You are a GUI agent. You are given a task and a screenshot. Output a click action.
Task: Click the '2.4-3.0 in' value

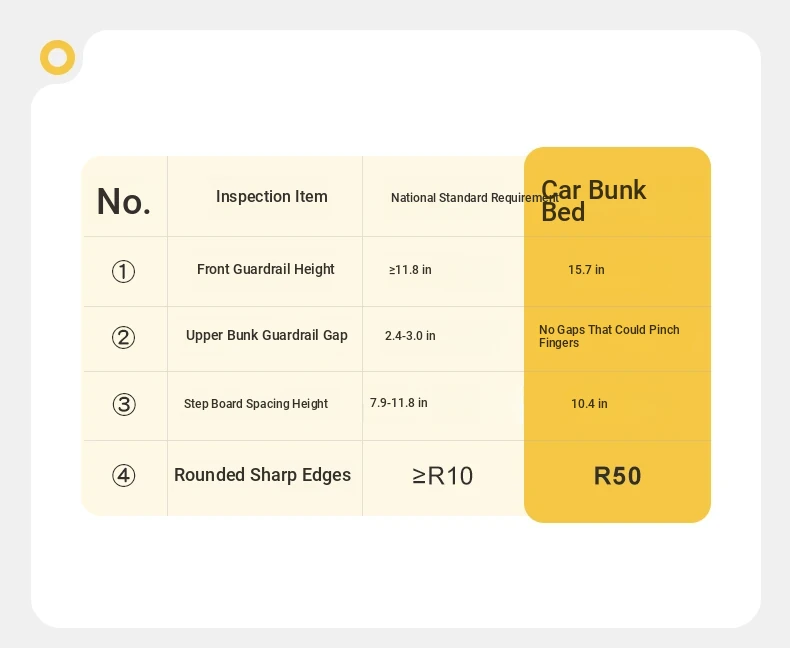[x=410, y=336]
